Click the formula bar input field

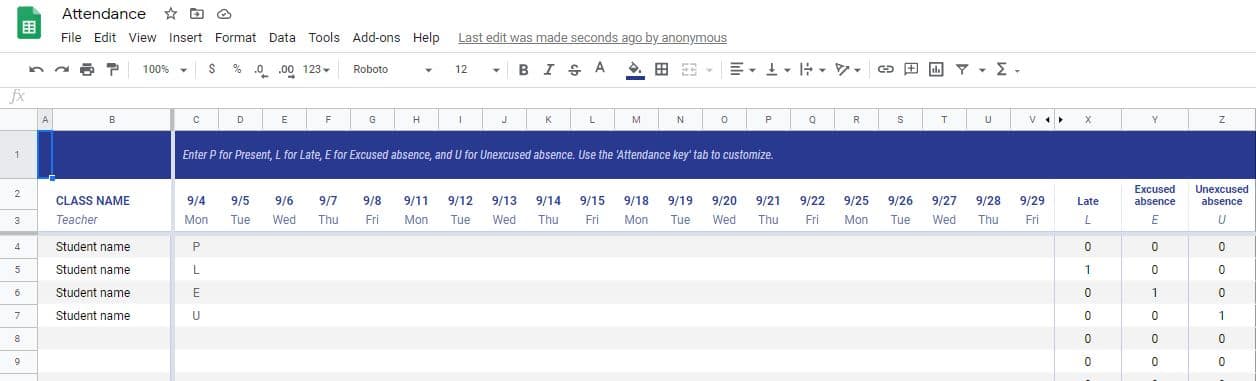(x=640, y=97)
